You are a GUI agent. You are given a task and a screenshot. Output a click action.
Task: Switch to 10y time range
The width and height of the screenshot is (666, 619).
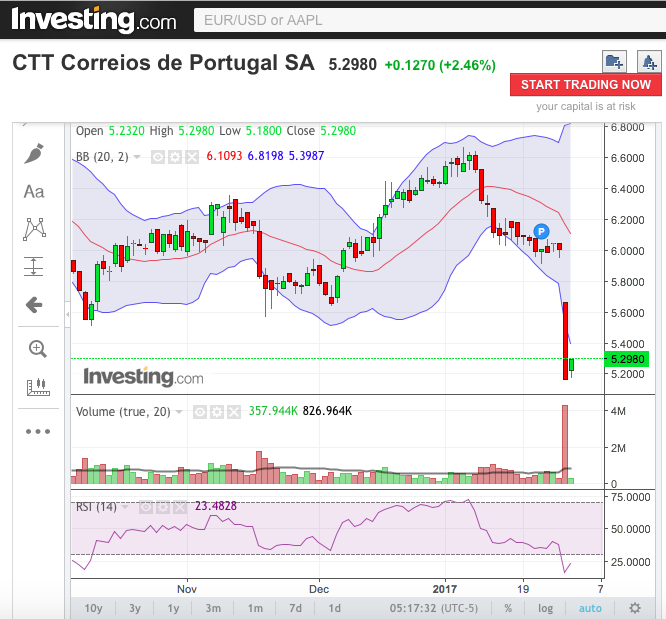coord(93,608)
